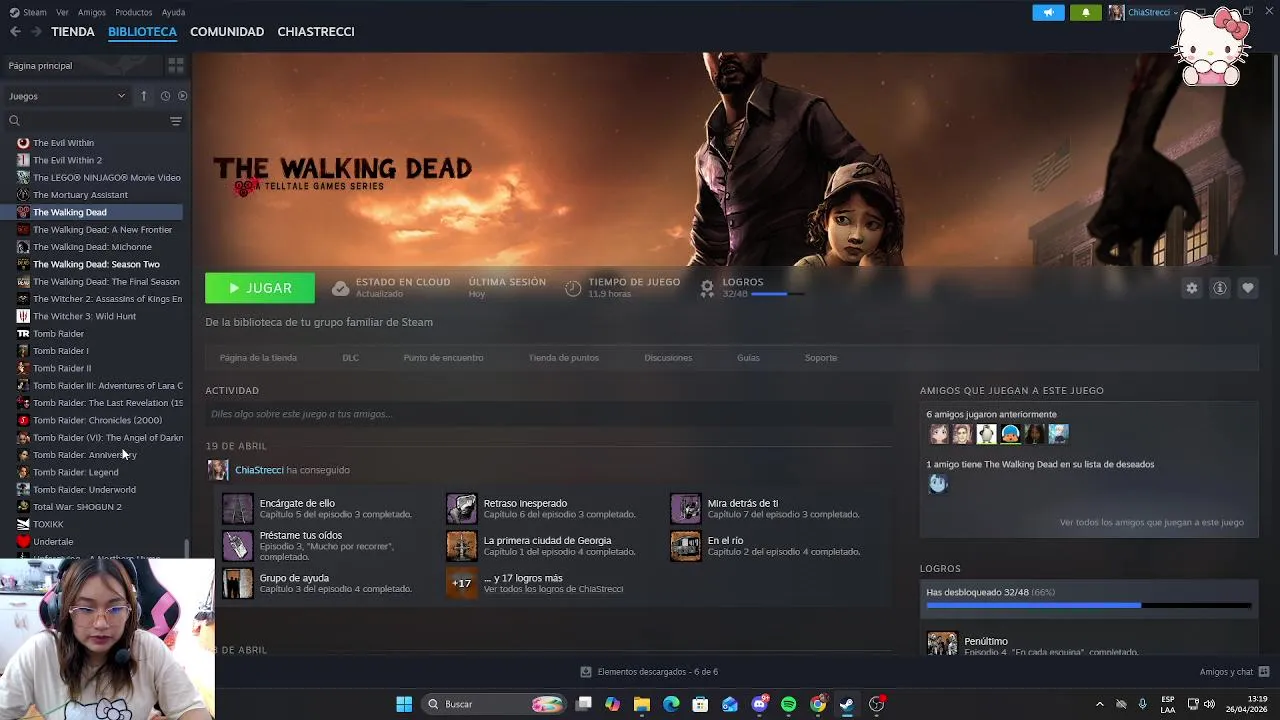
Task: Open the announcements megaphone button
Action: (x=1048, y=12)
